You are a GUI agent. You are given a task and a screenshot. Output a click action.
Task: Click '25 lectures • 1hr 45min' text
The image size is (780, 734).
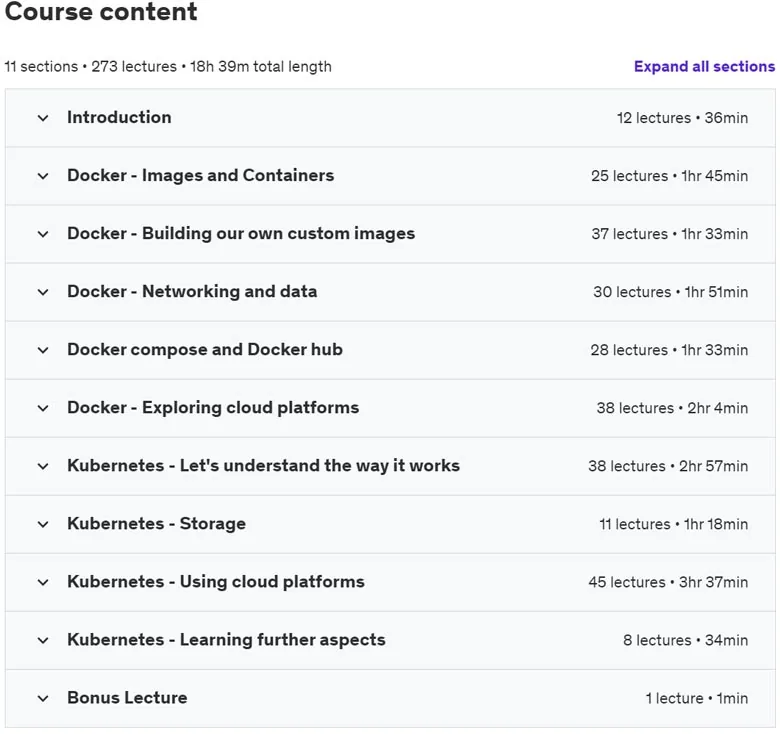pos(670,176)
